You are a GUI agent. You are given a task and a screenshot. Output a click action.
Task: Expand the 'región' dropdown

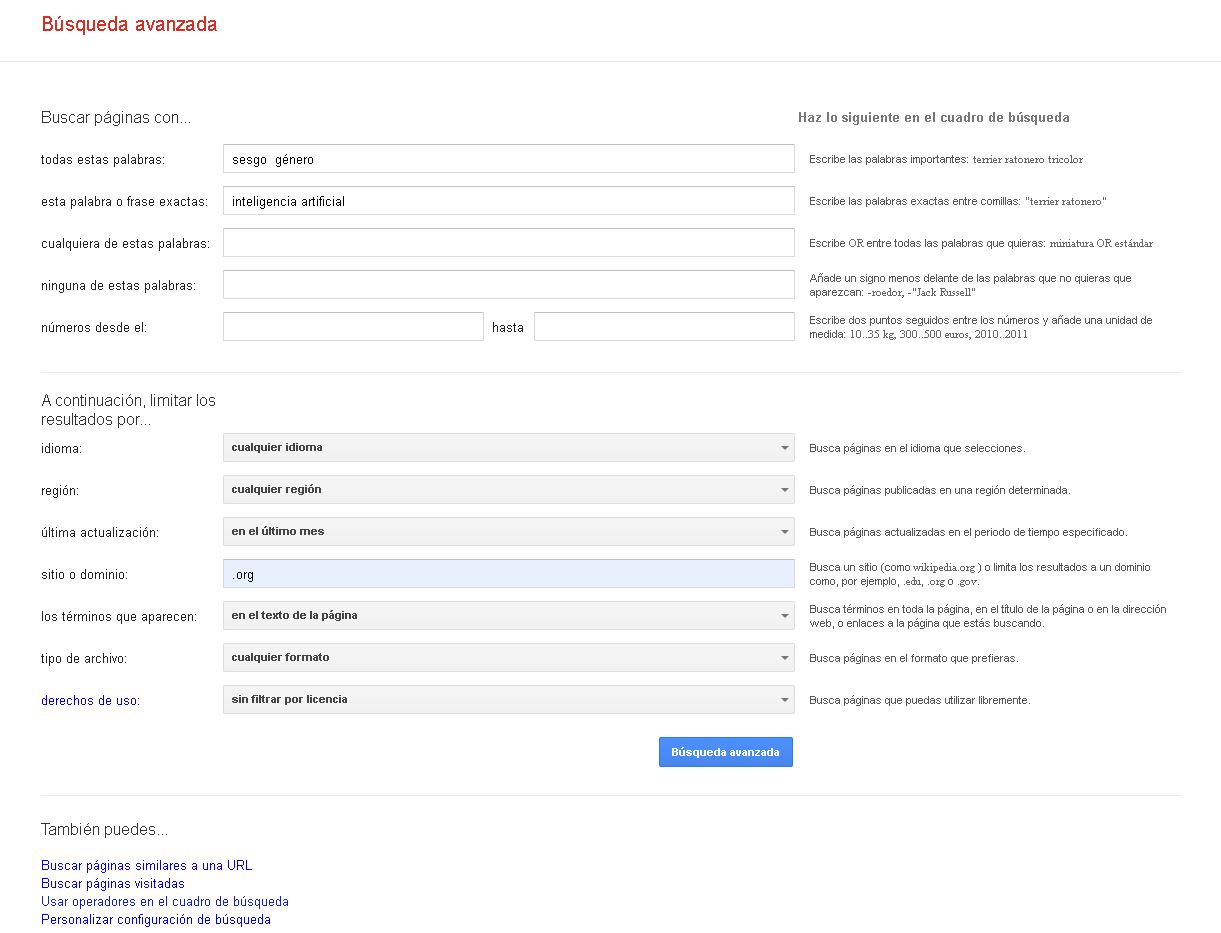click(x=508, y=490)
